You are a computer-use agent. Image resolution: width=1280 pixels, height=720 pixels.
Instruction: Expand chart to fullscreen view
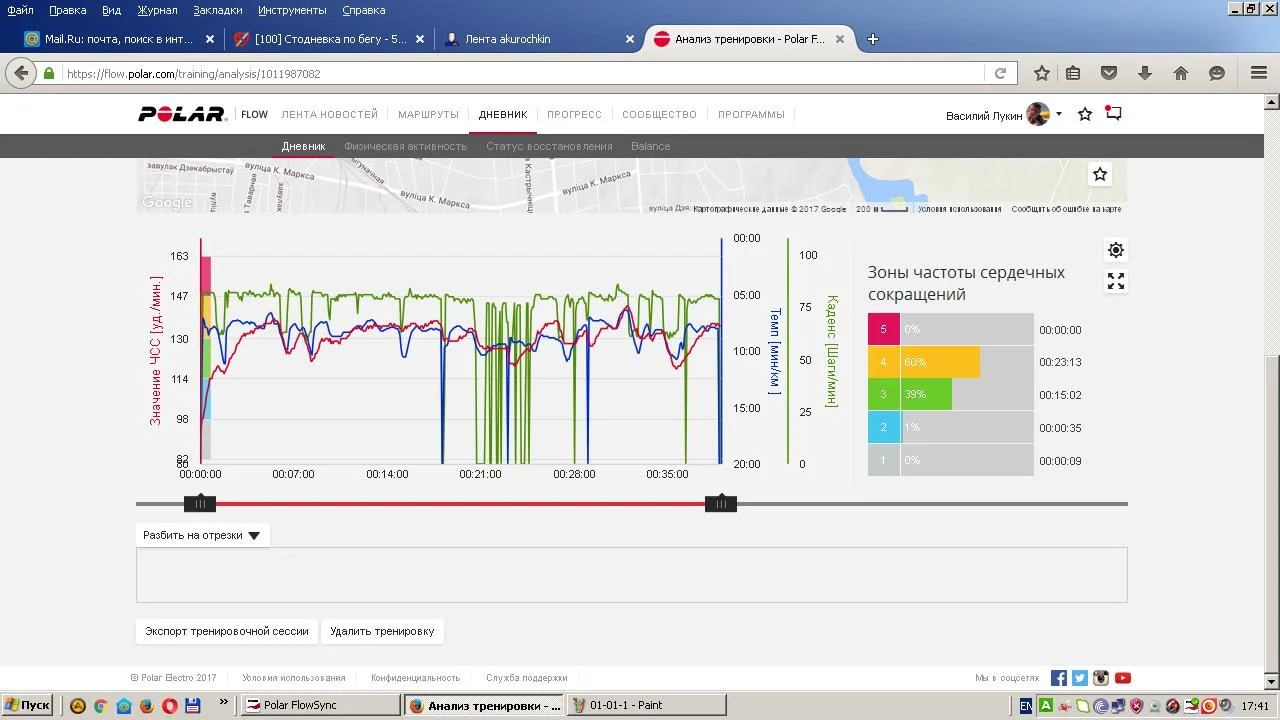point(1116,282)
